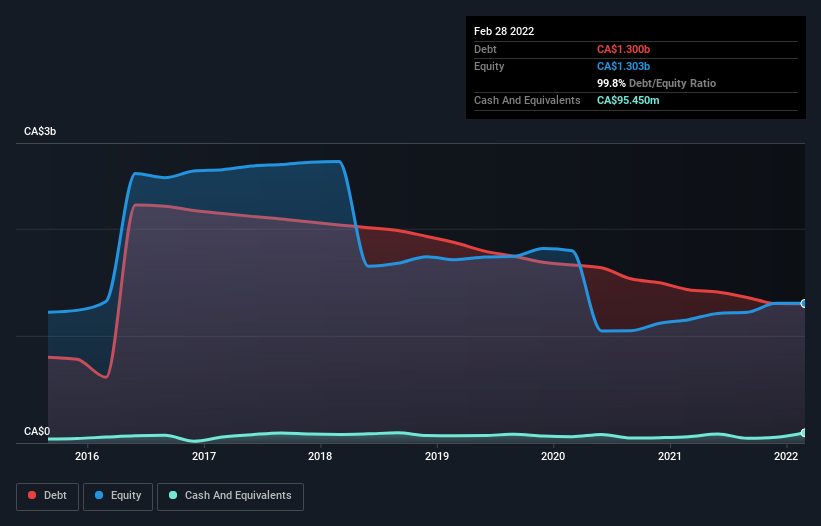Click the CA$3b y-axis label
The height and width of the screenshot is (526, 821).
click(40, 131)
